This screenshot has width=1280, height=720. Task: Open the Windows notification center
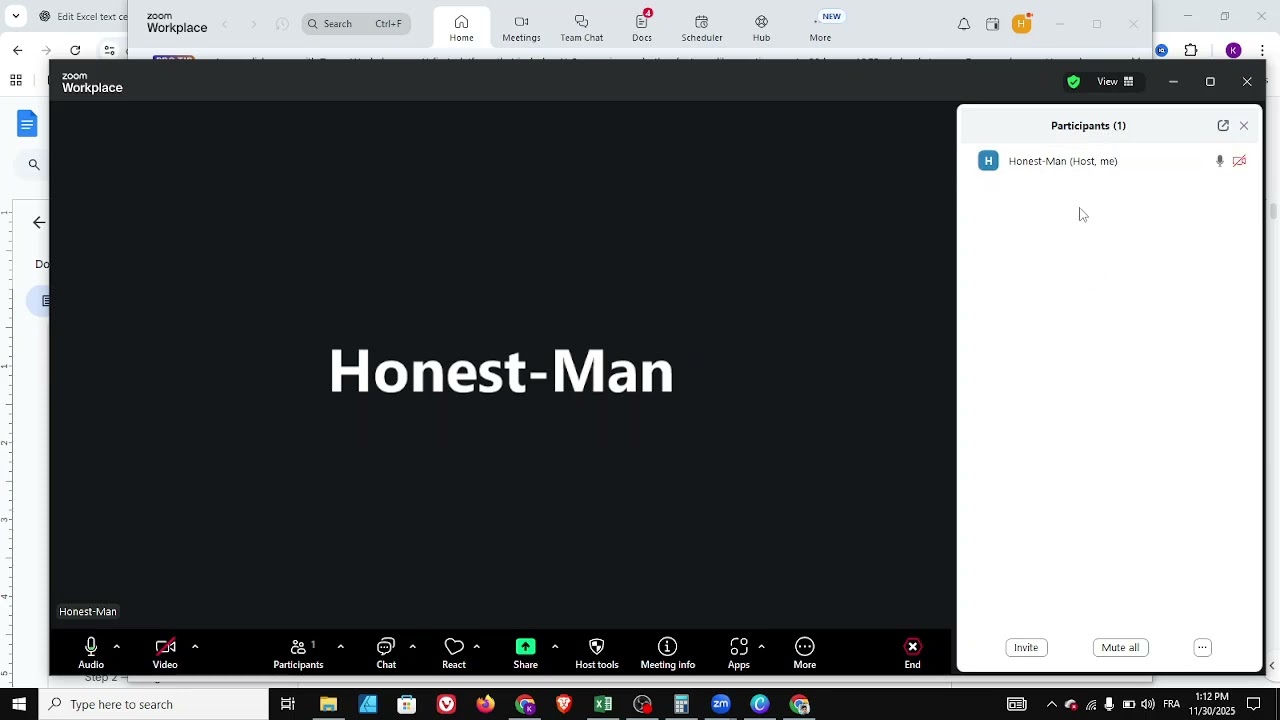click(x=1254, y=704)
